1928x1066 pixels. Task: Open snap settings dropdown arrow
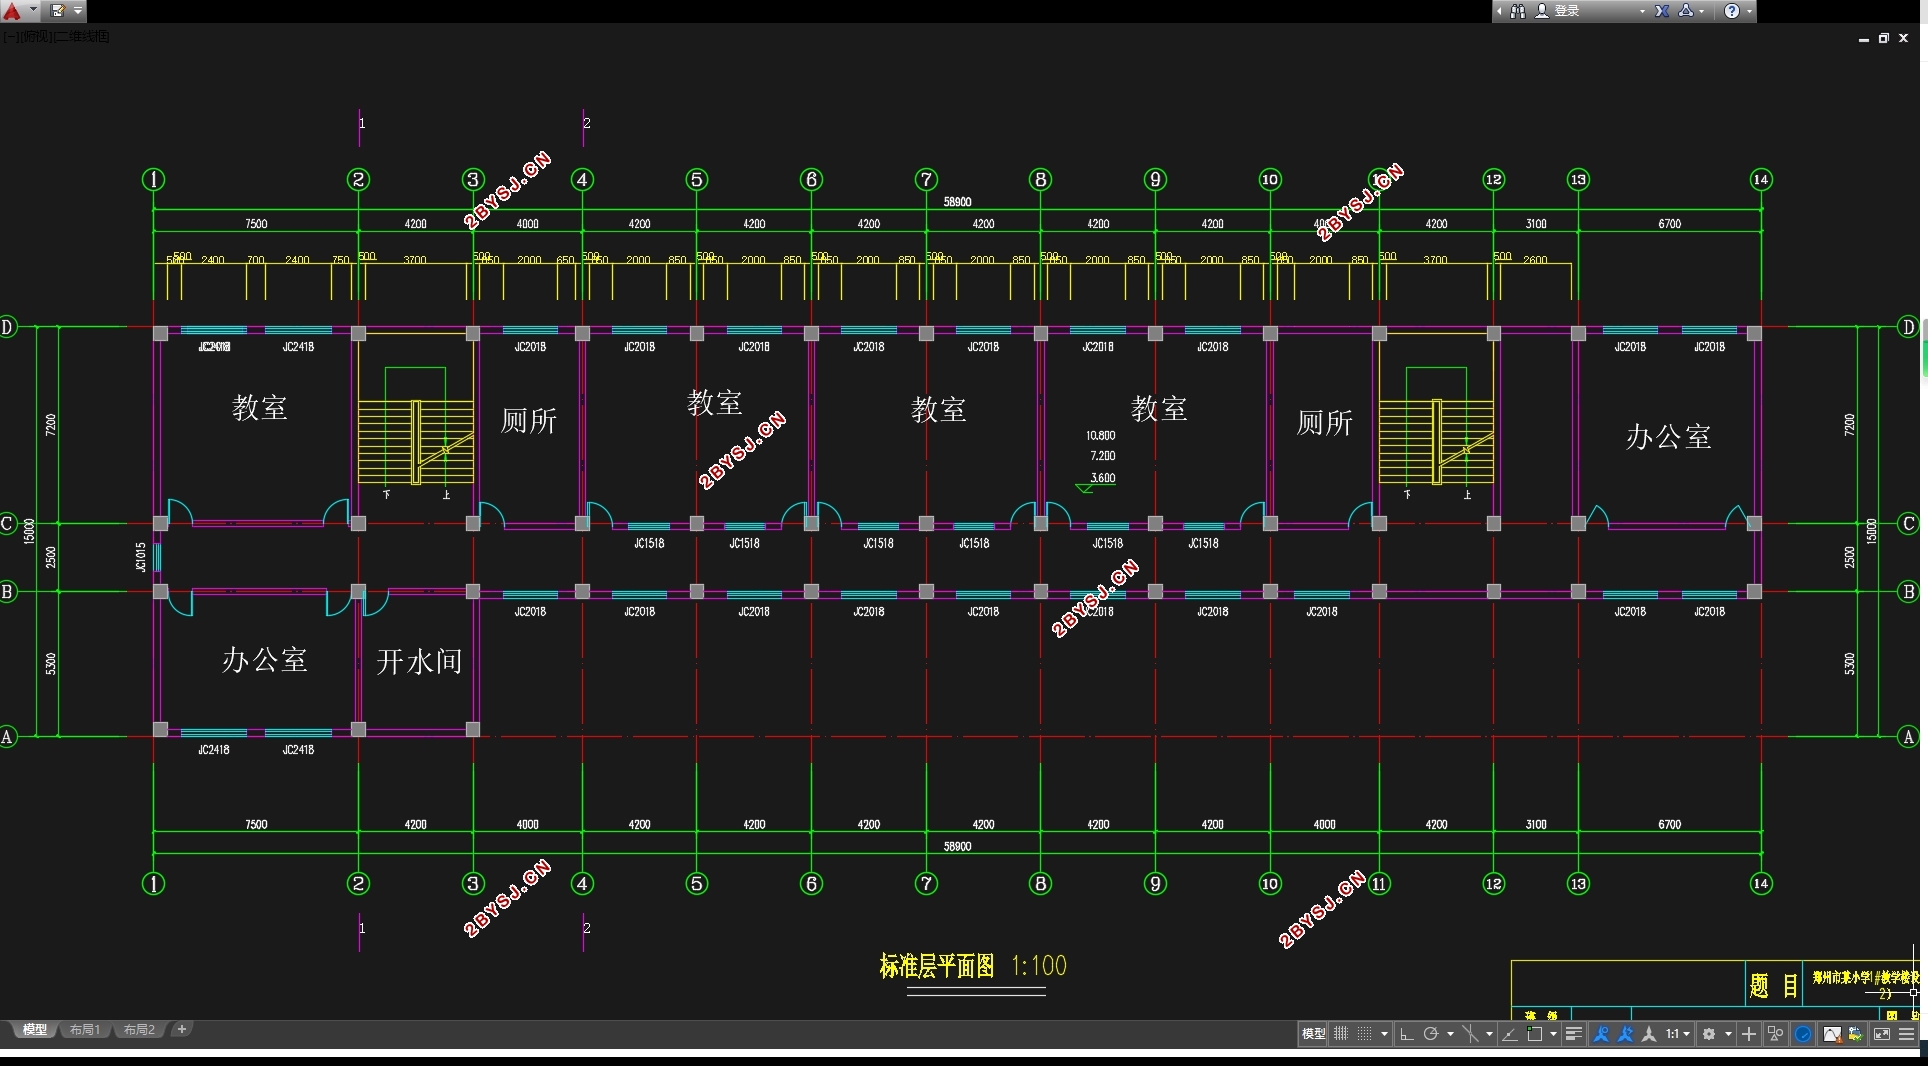pos(1384,1034)
